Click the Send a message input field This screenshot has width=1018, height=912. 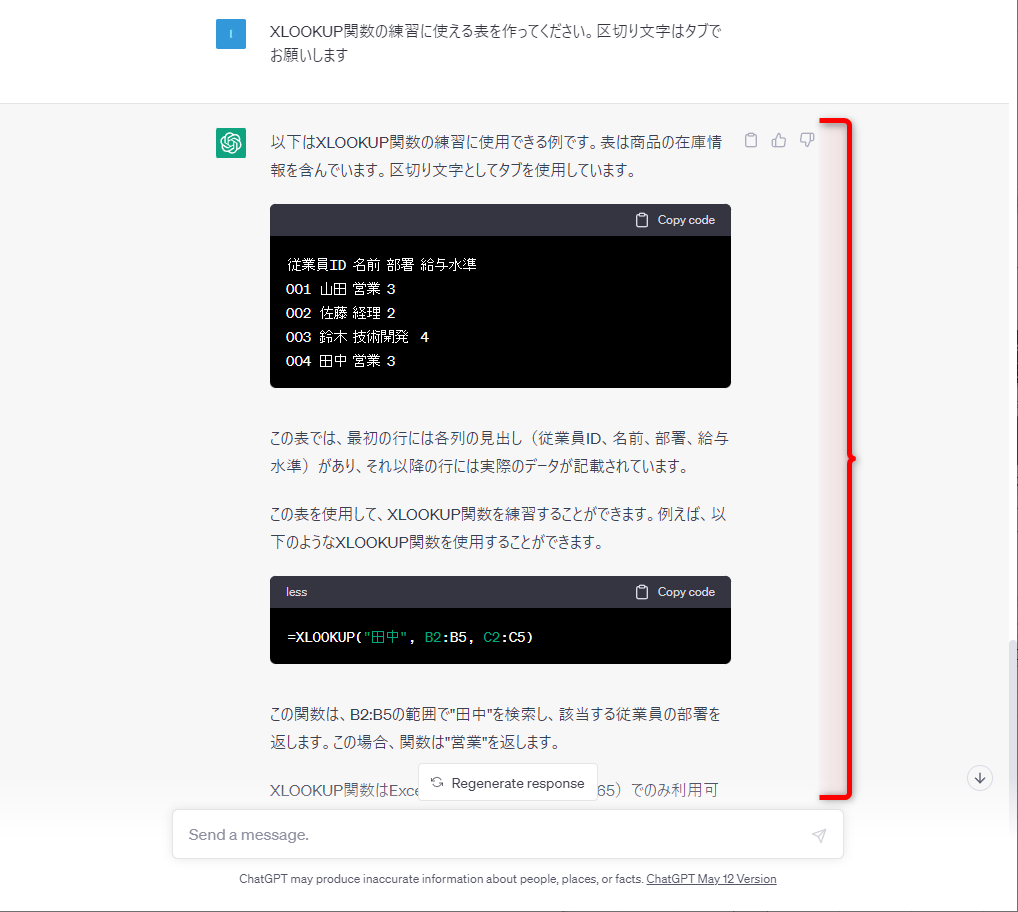[x=450, y=834]
